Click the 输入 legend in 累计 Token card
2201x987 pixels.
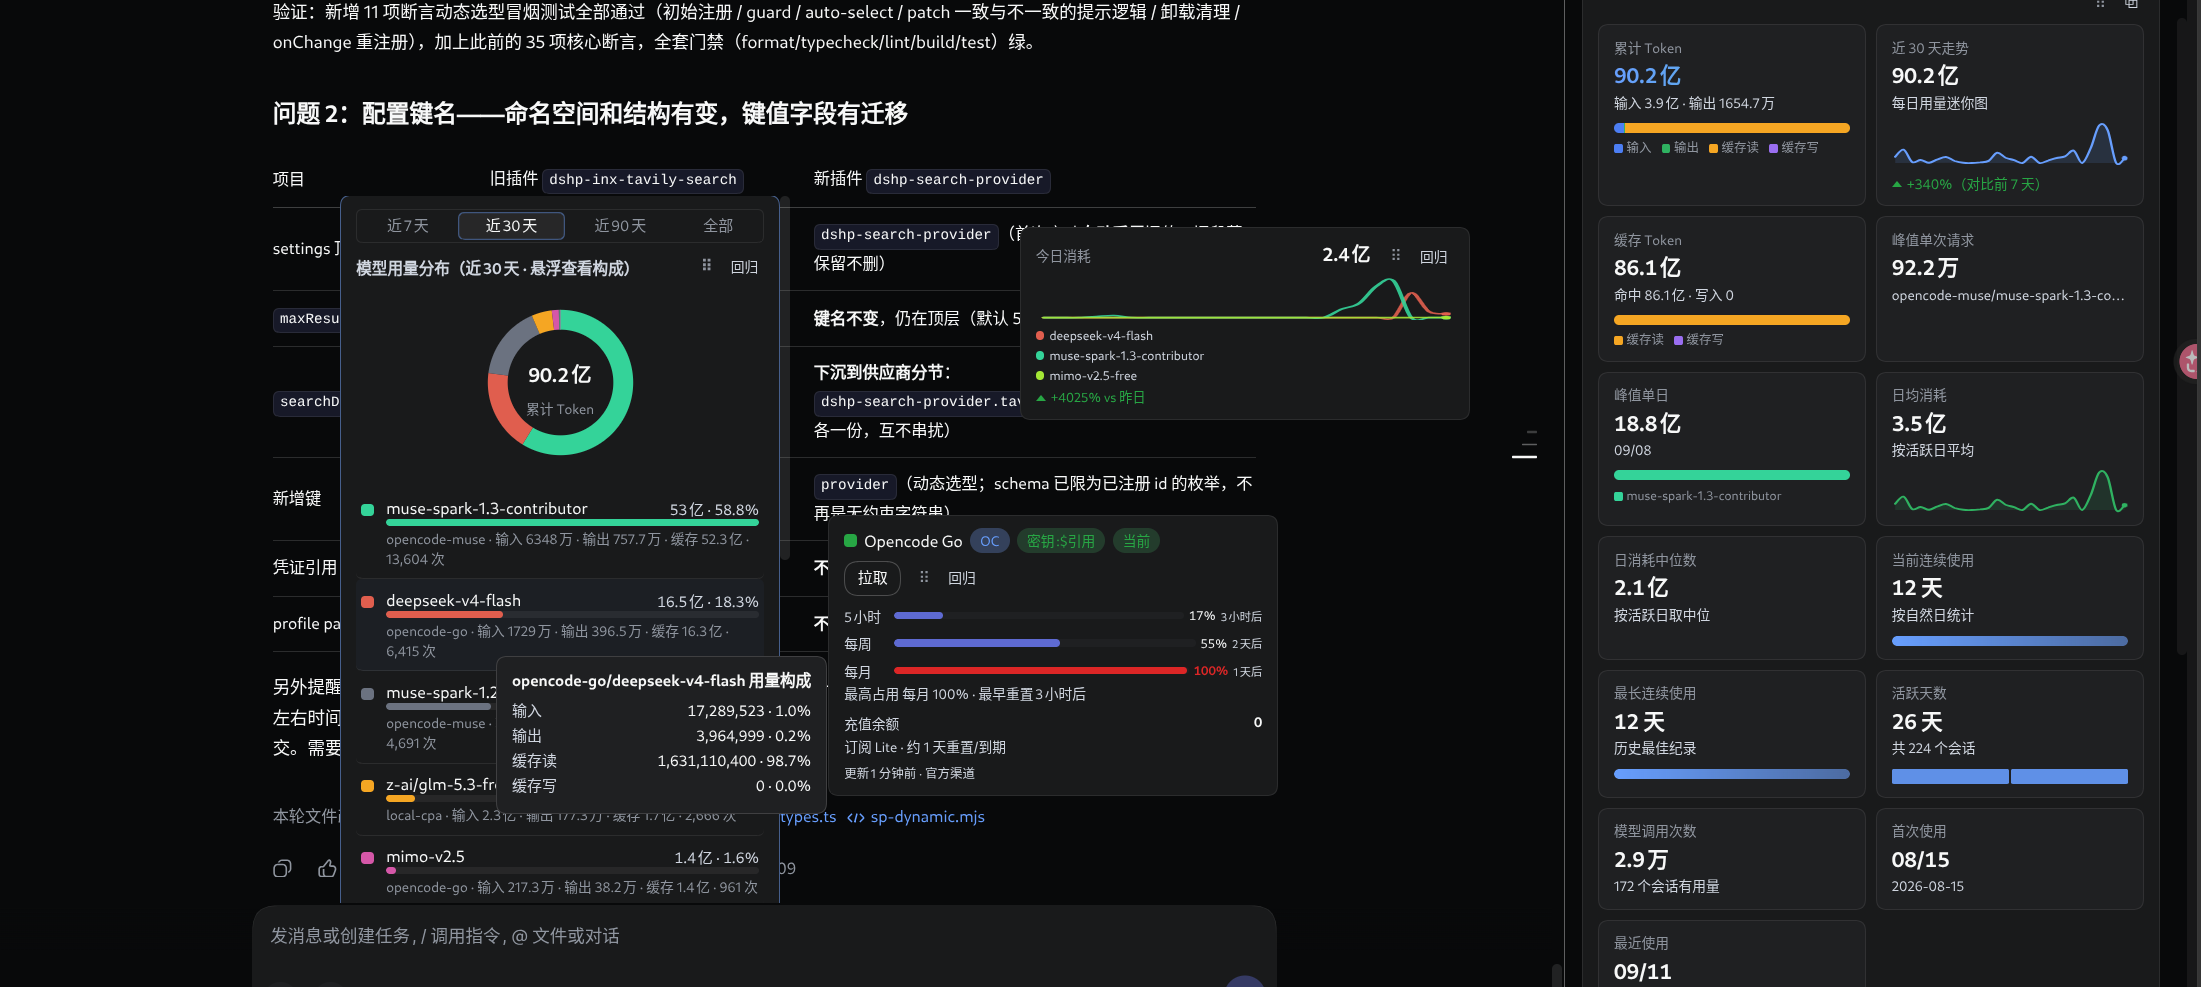(1632, 148)
